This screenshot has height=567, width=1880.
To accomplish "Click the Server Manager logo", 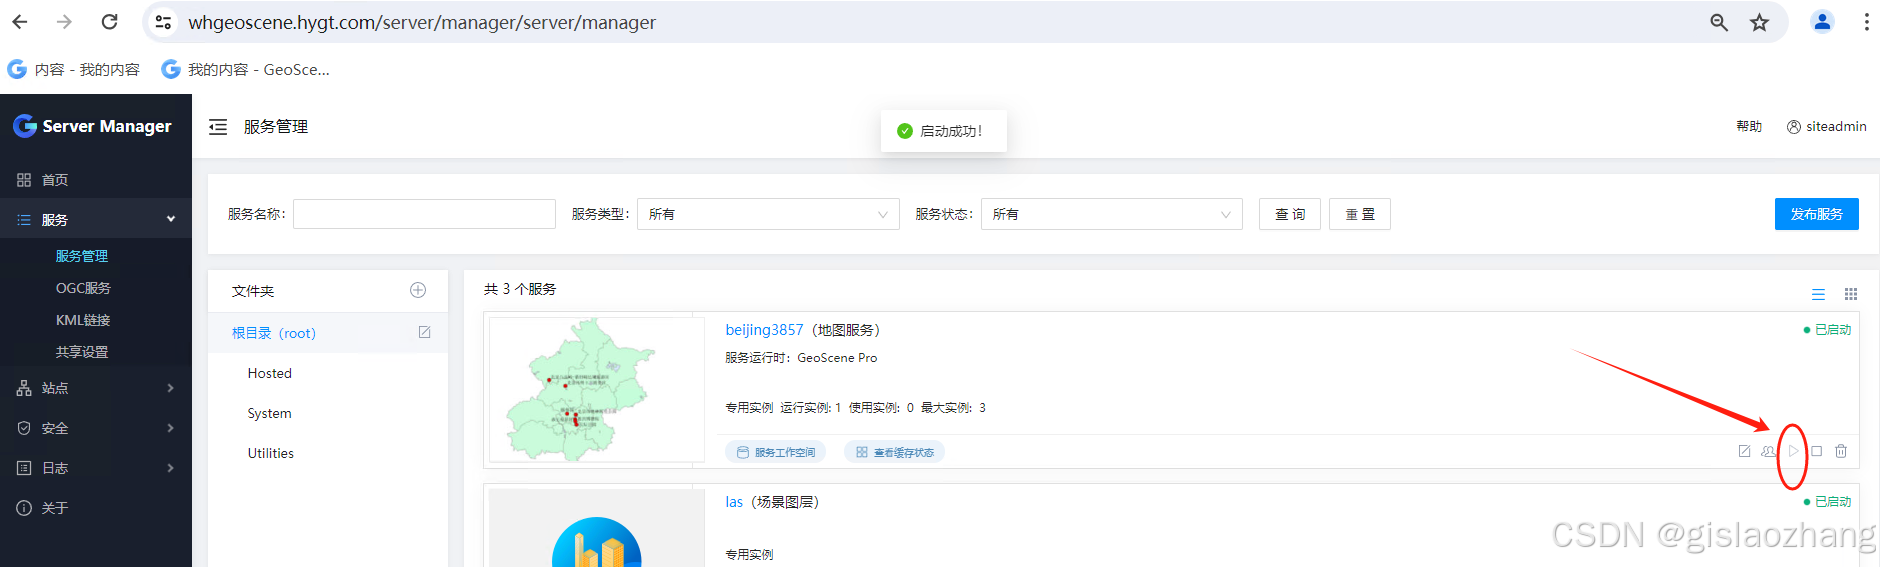I will point(93,126).
